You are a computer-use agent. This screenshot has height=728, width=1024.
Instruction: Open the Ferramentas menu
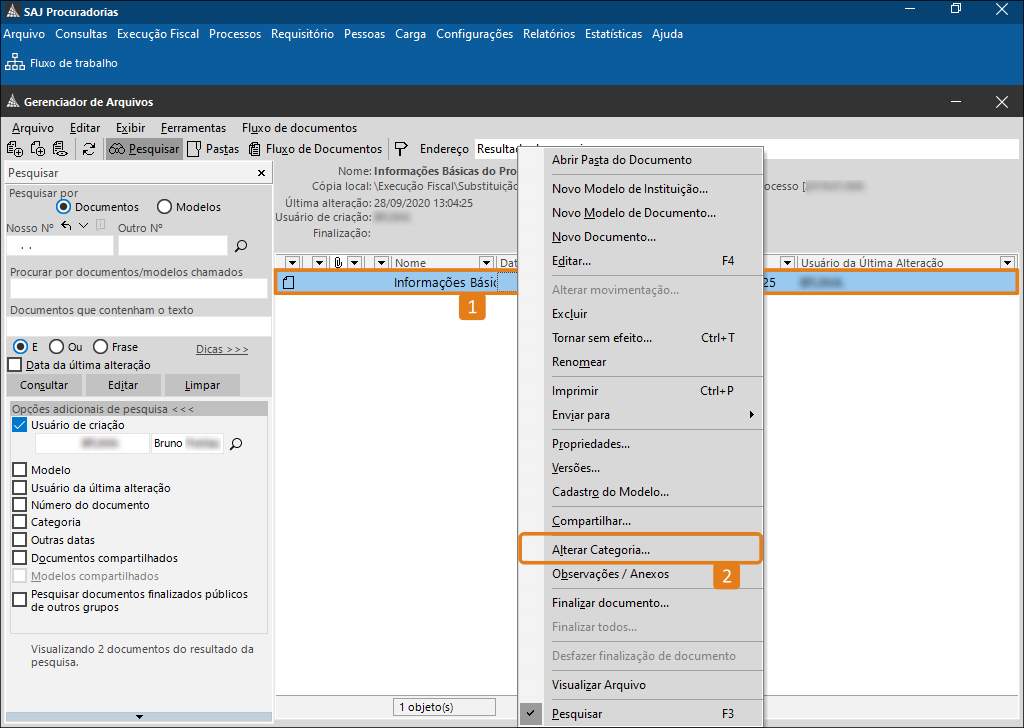[193, 128]
